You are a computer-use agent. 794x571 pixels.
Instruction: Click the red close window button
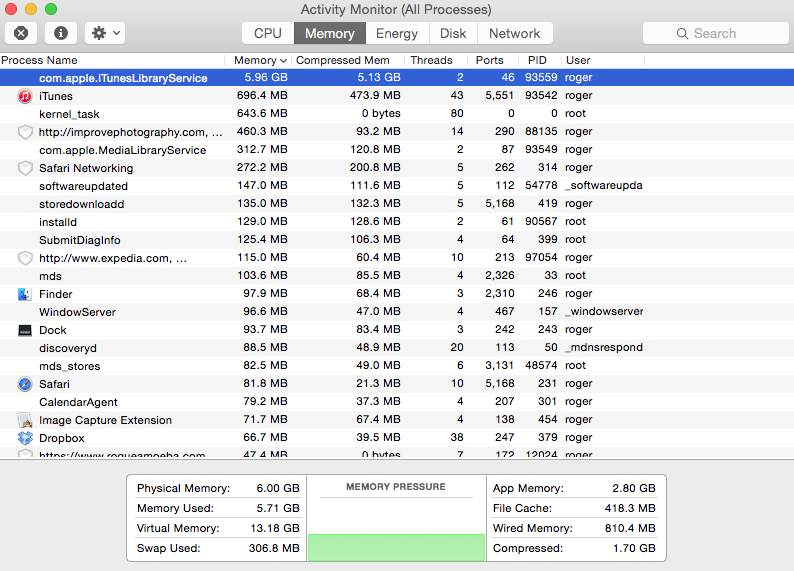pos(11,9)
